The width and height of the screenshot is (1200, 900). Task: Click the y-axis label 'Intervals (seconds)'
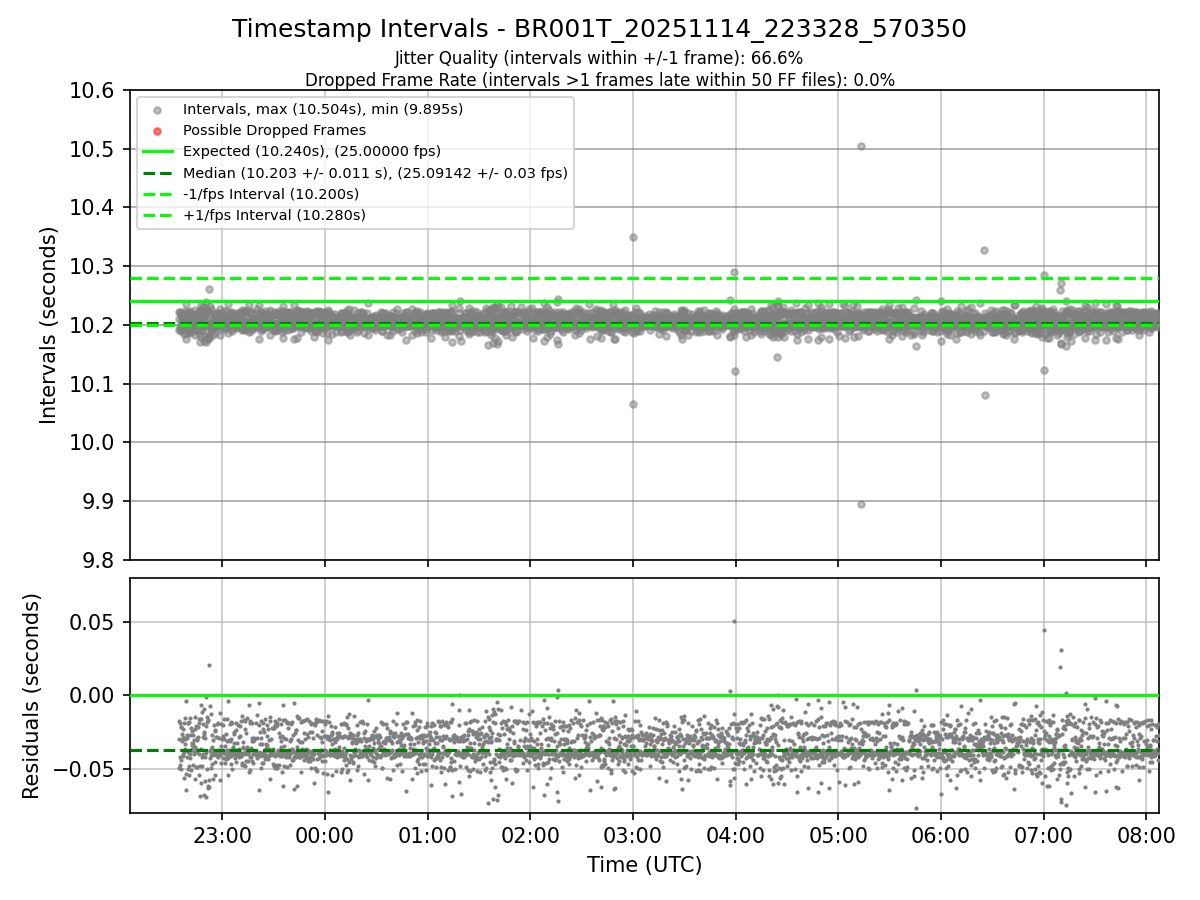coord(48,325)
